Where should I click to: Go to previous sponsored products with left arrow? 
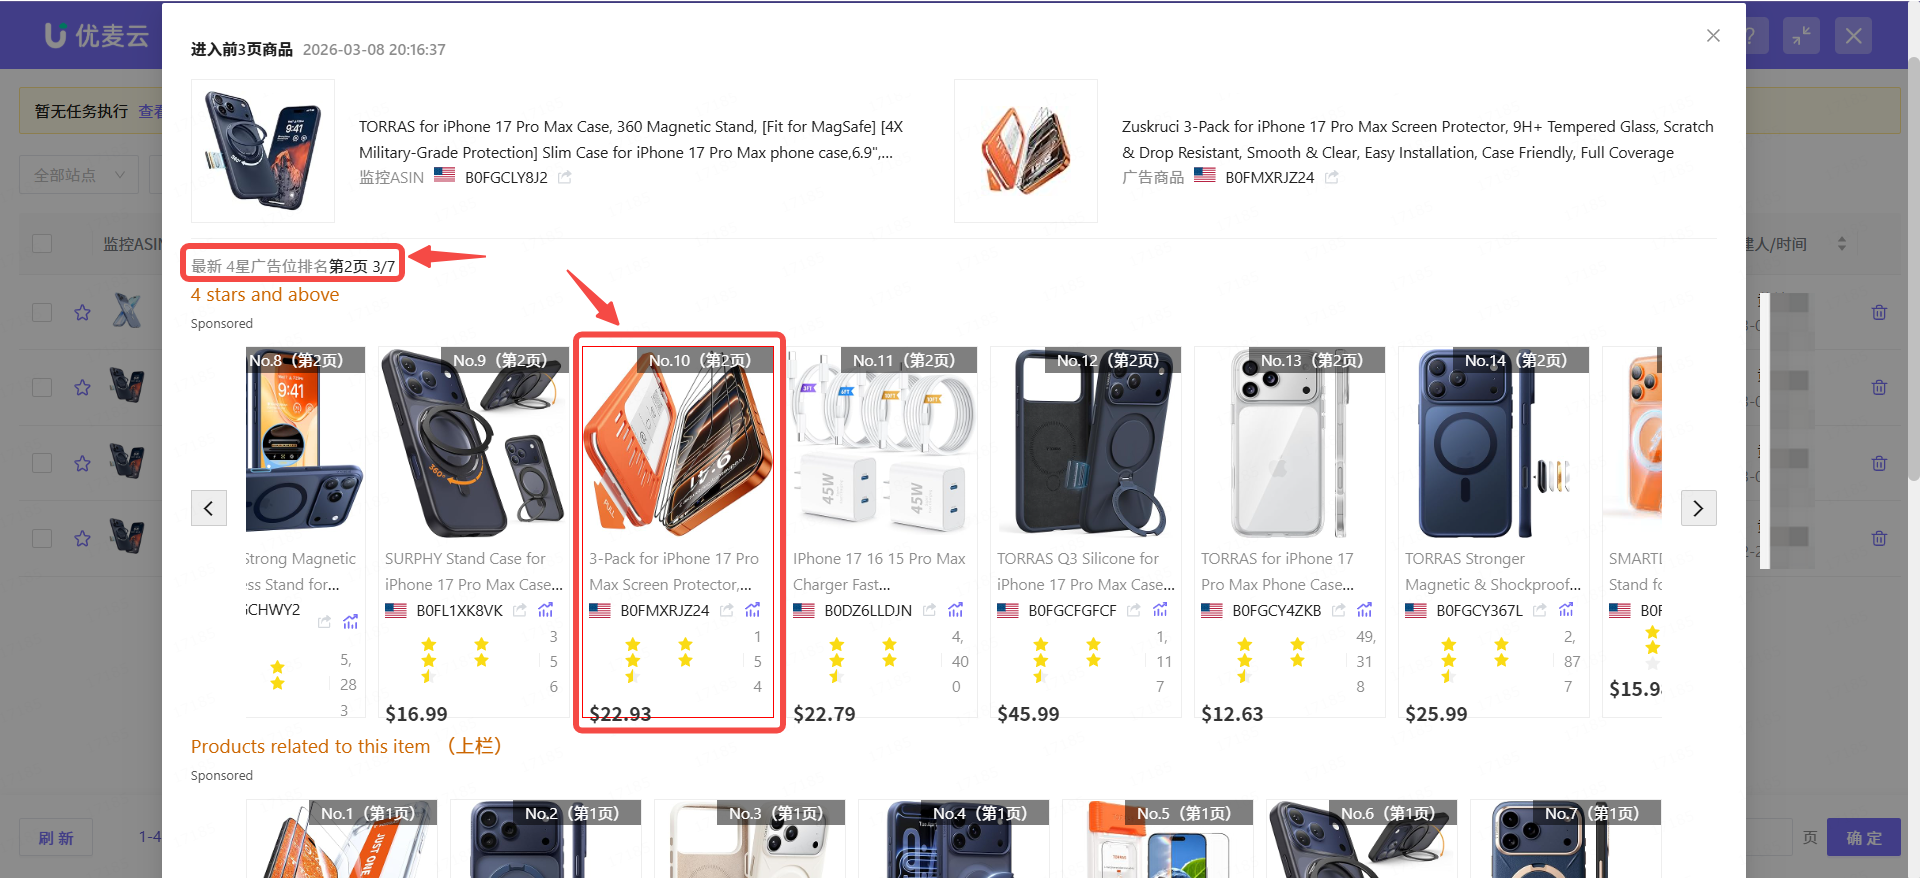[209, 508]
